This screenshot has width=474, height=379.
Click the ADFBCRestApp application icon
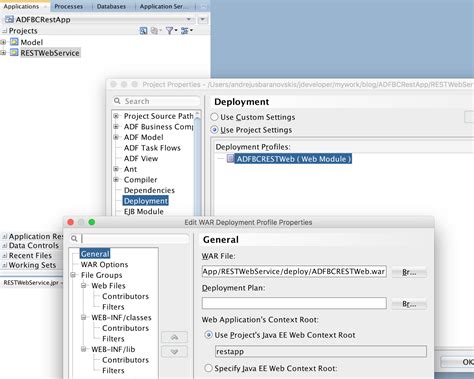(9, 19)
